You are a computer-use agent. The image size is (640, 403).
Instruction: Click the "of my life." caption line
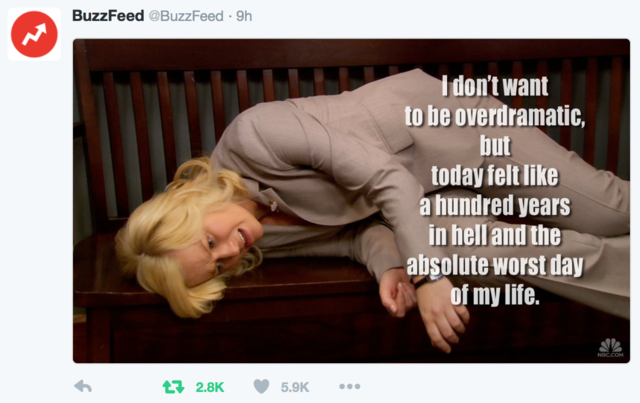tap(495, 295)
